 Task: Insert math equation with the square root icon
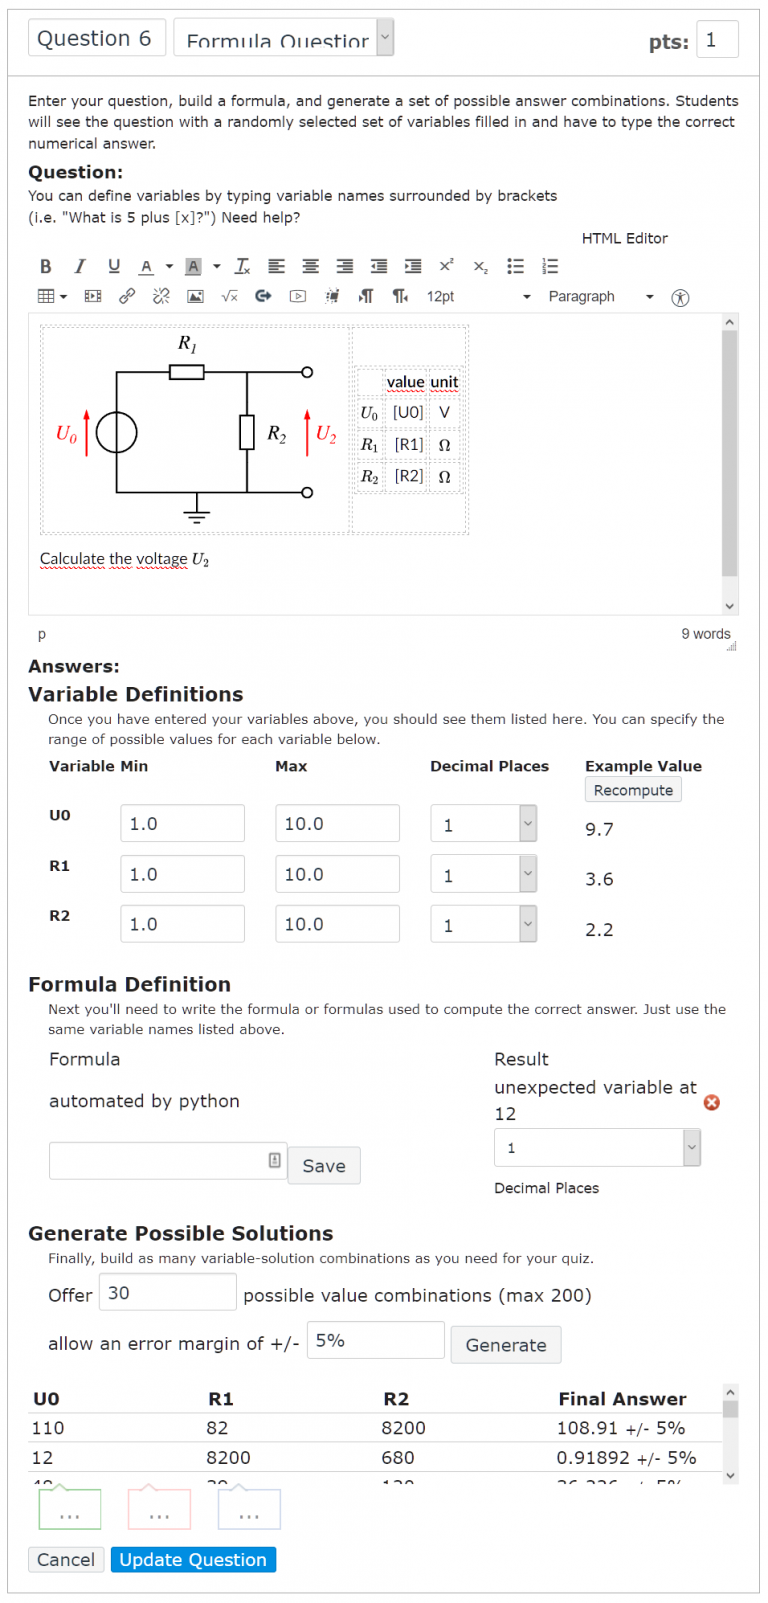[x=229, y=296]
